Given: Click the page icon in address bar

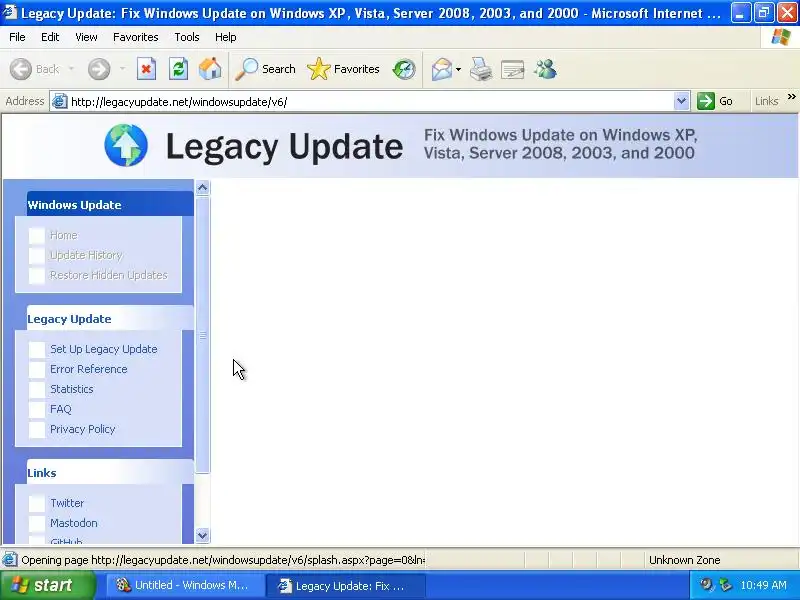Looking at the screenshot, I should point(60,102).
